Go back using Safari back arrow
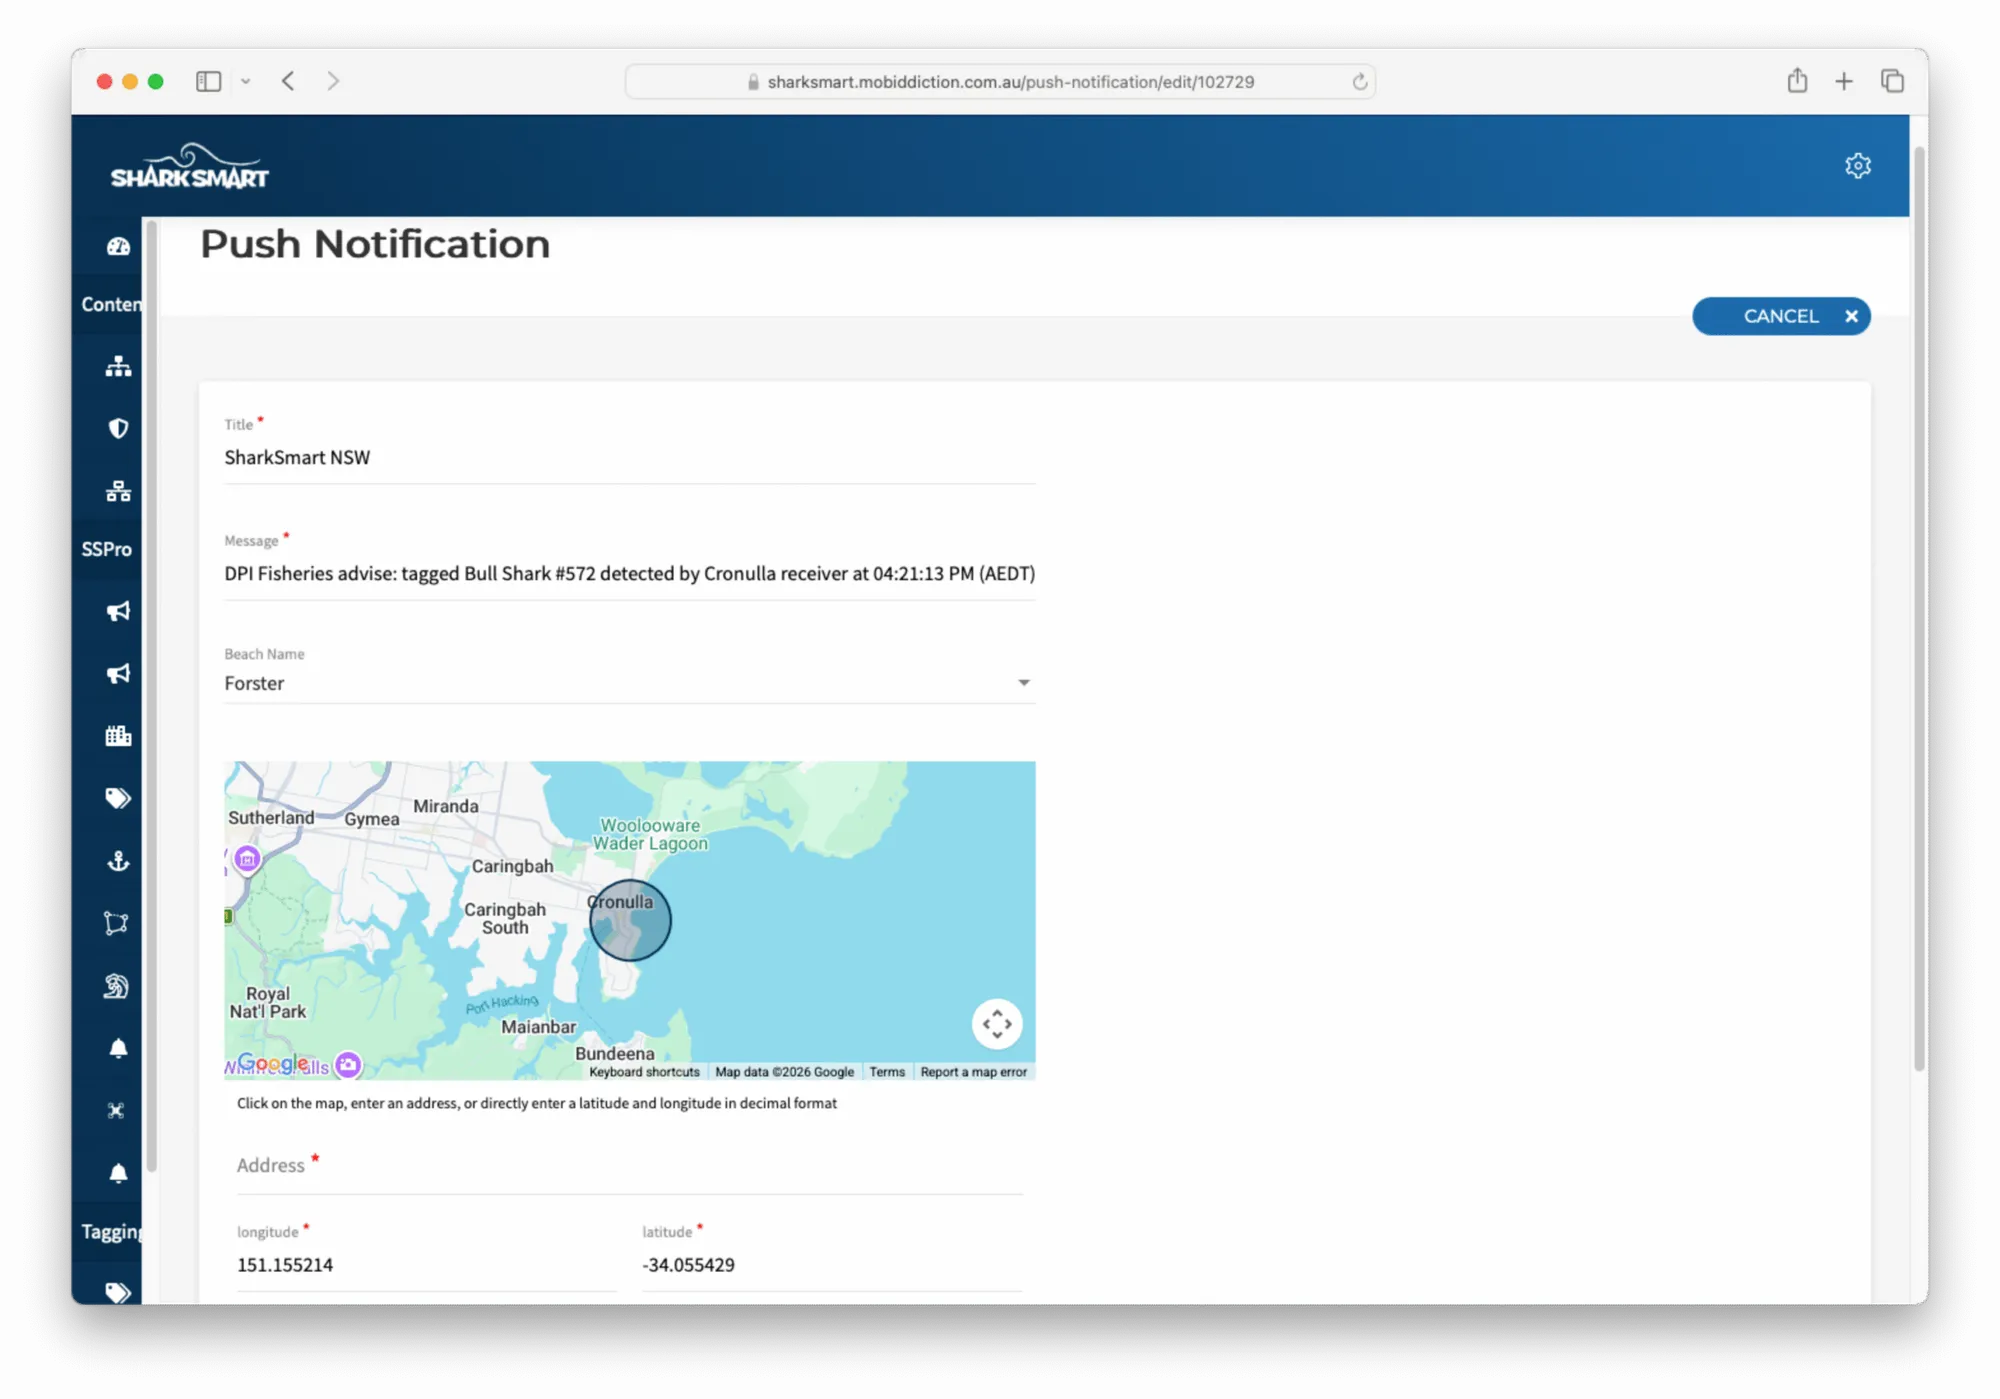The height and width of the screenshot is (1399, 2000). tap(288, 81)
